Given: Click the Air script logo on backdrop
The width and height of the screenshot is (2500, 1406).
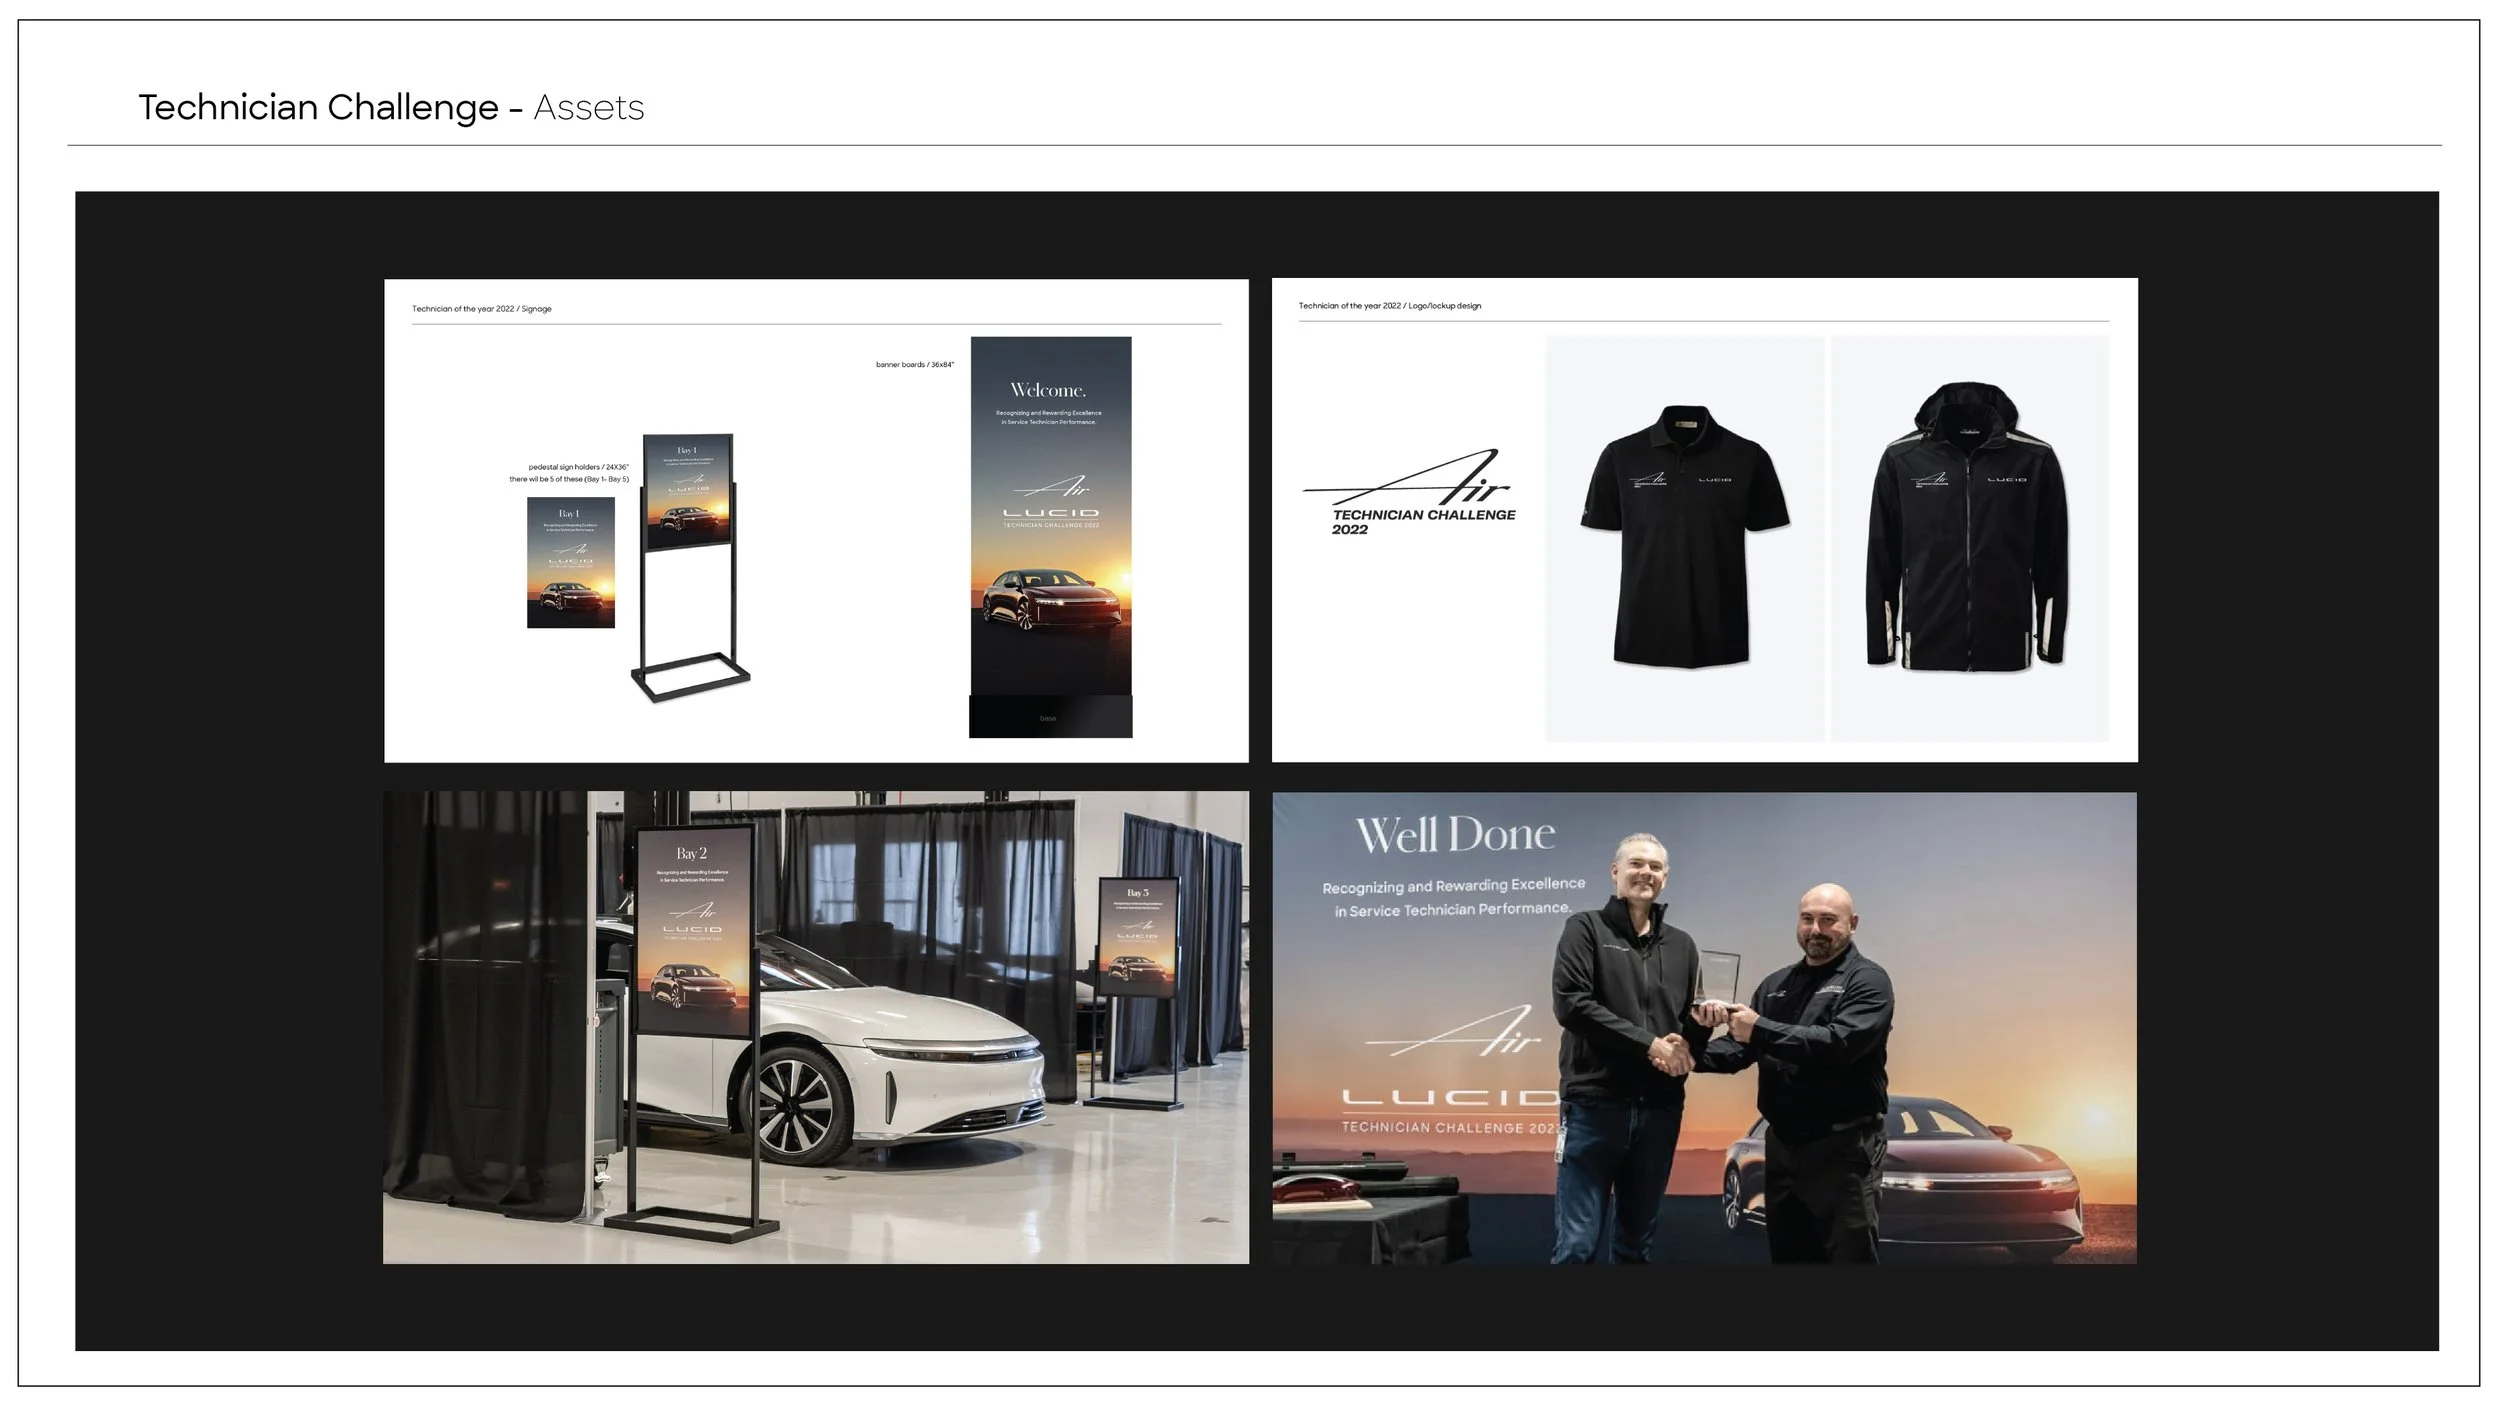Looking at the screenshot, I should (x=1455, y=1035).
